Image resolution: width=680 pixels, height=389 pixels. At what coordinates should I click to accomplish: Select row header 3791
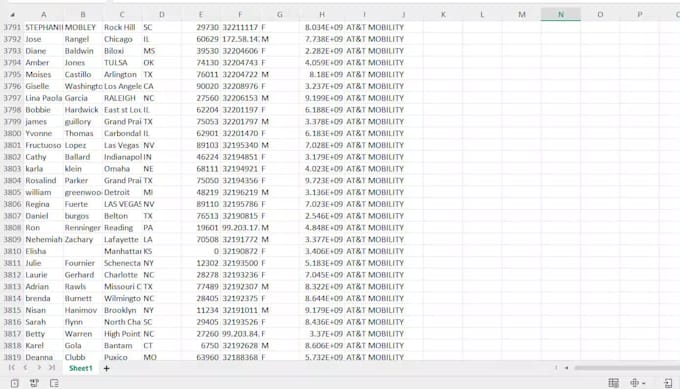coord(12,27)
